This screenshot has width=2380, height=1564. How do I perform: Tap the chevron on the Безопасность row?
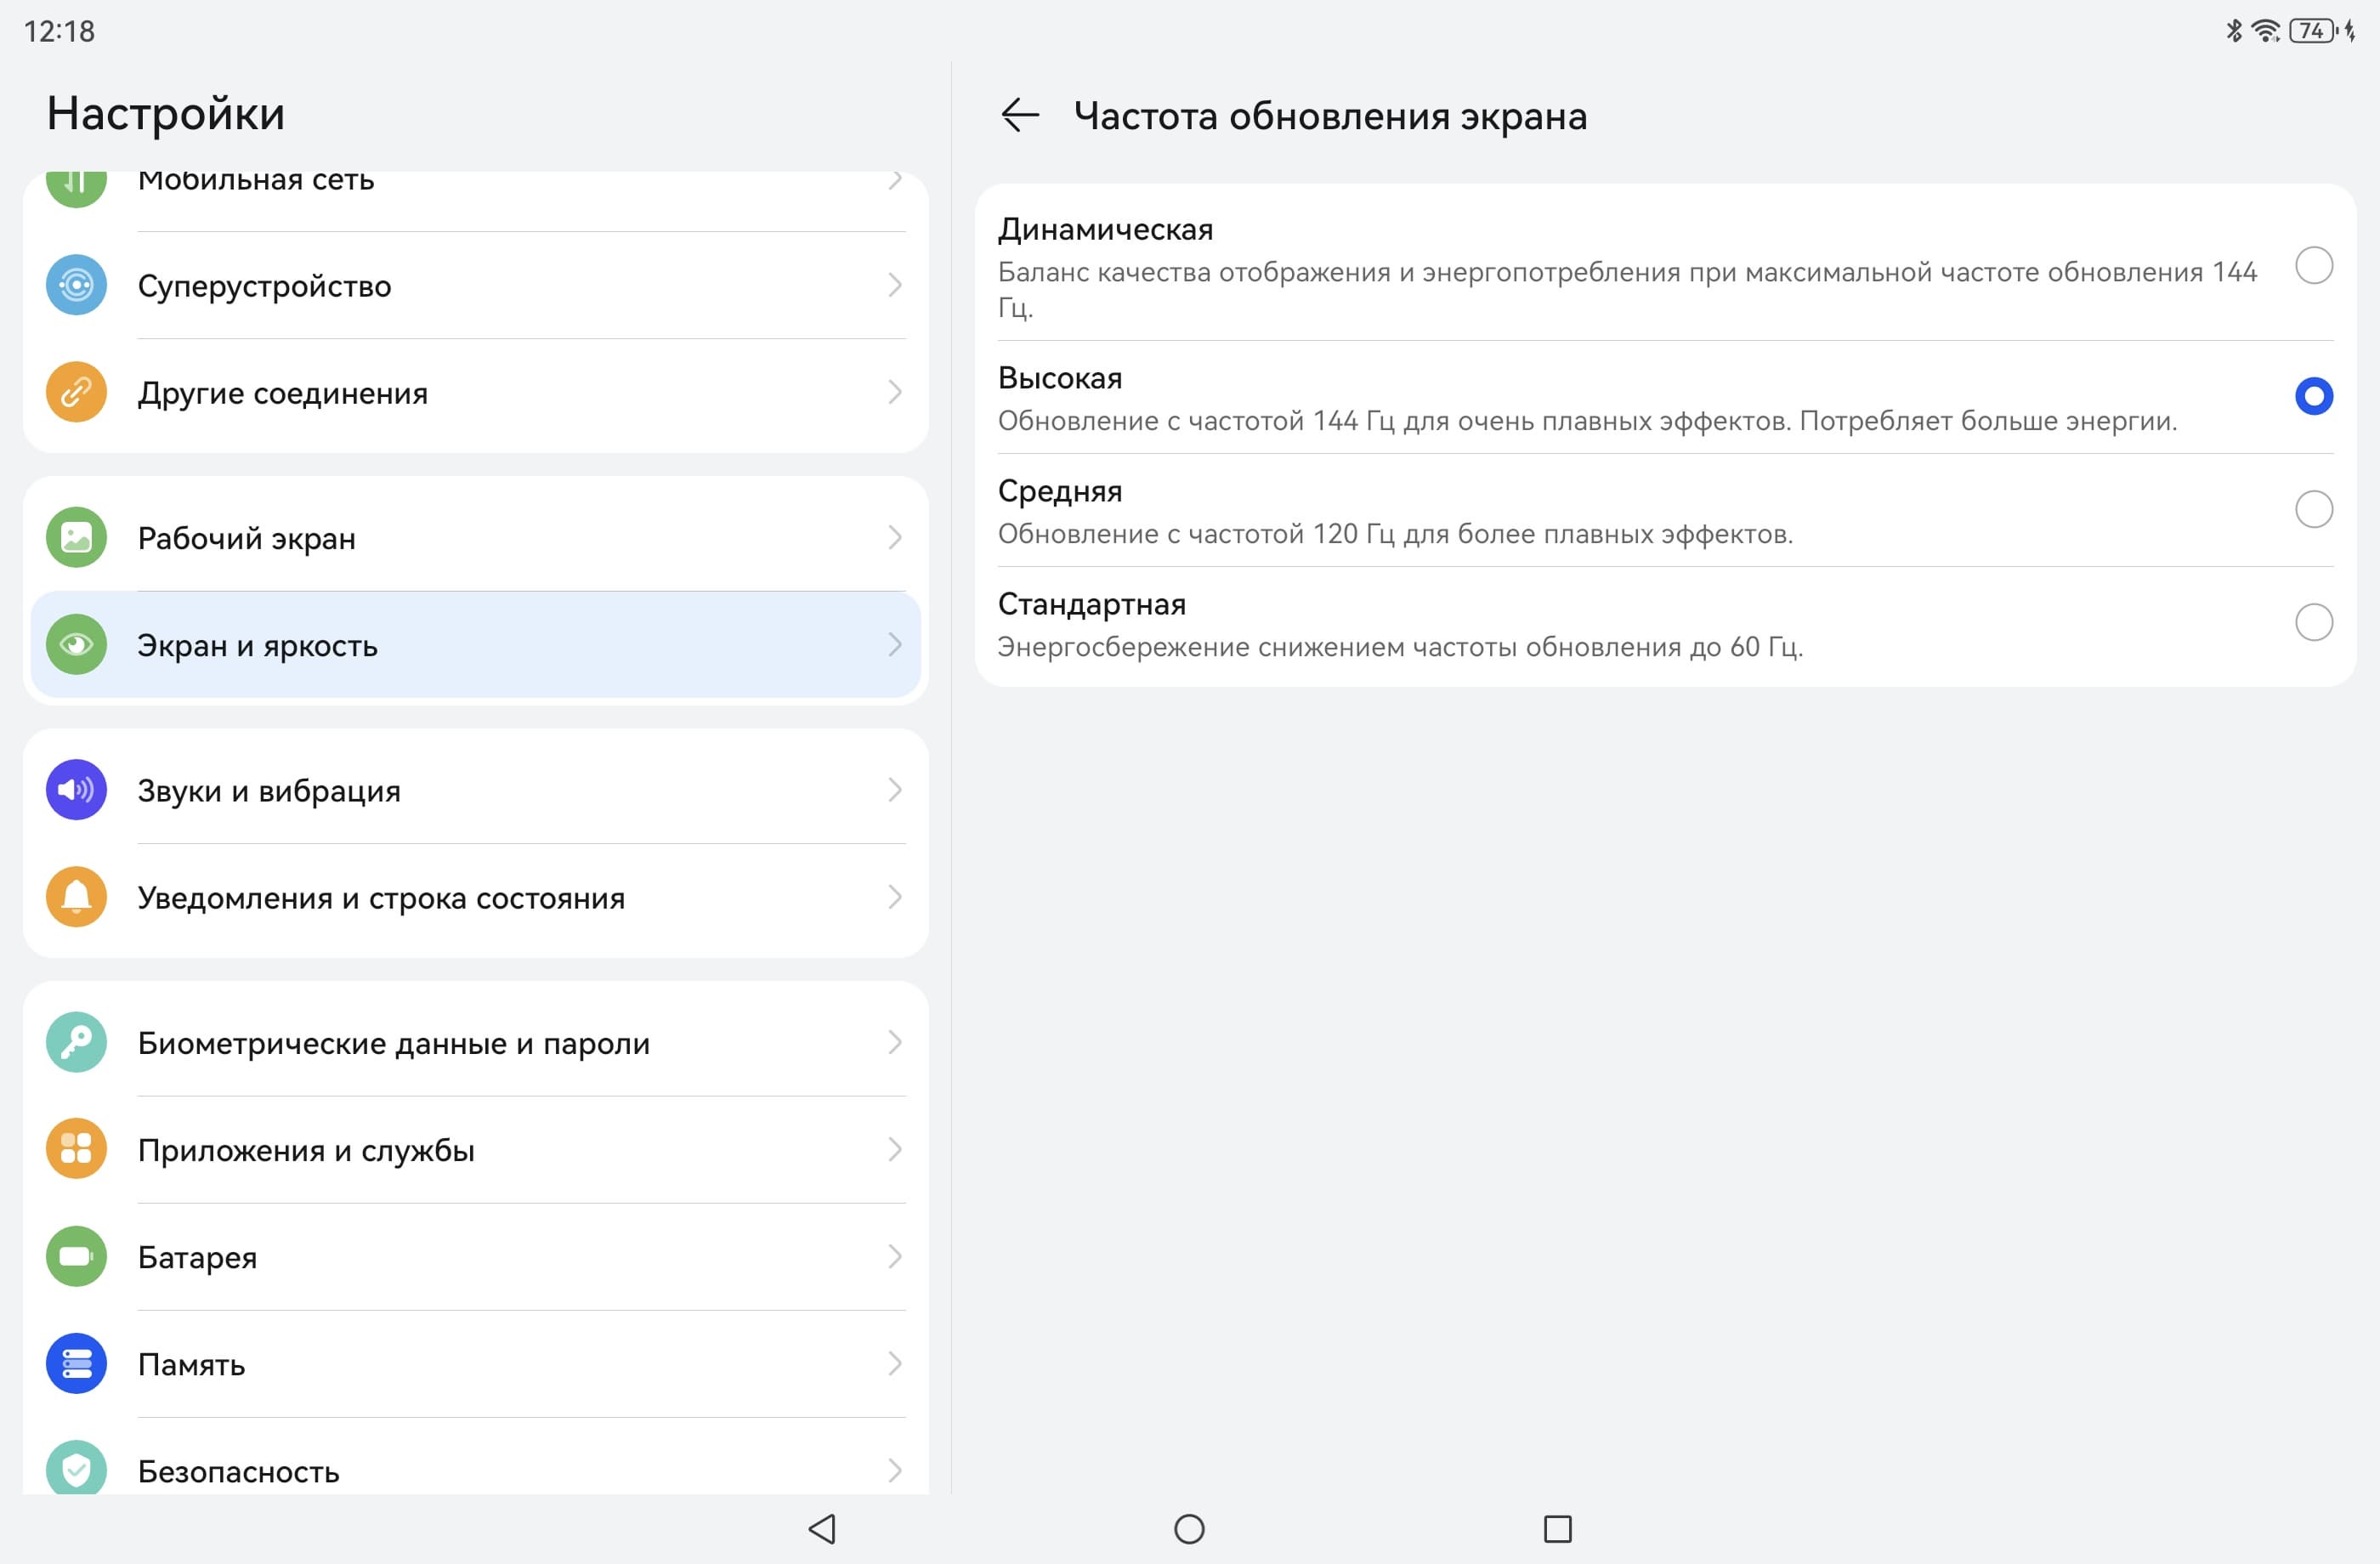pyautogui.click(x=895, y=1470)
